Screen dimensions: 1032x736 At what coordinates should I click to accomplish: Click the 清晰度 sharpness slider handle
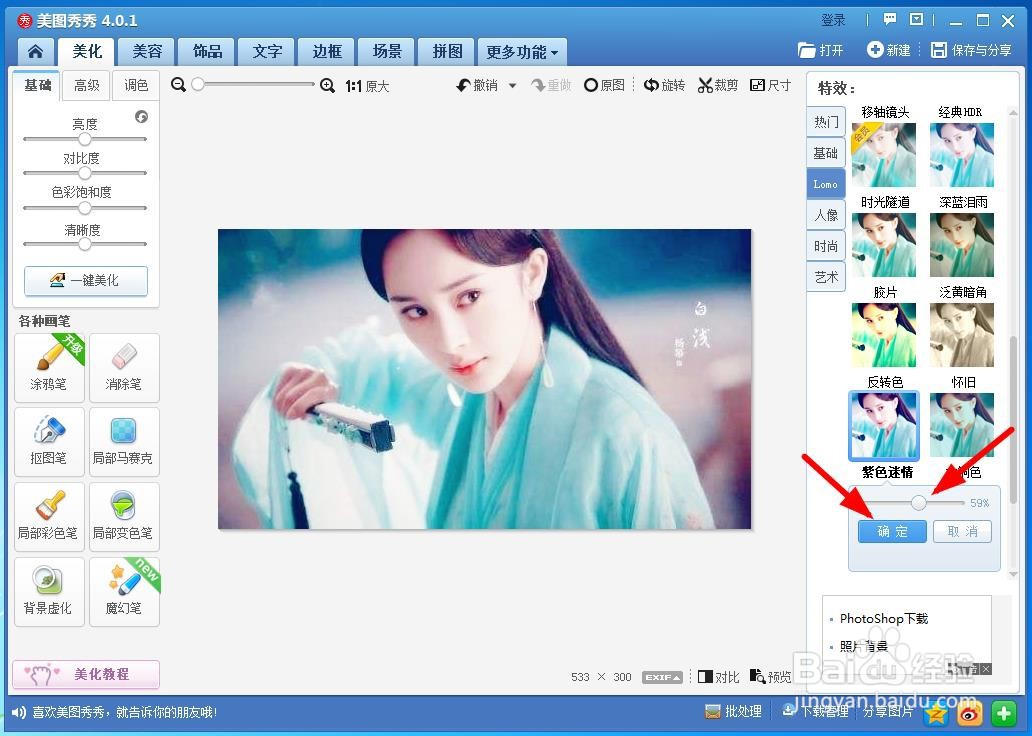pyautogui.click(x=84, y=244)
